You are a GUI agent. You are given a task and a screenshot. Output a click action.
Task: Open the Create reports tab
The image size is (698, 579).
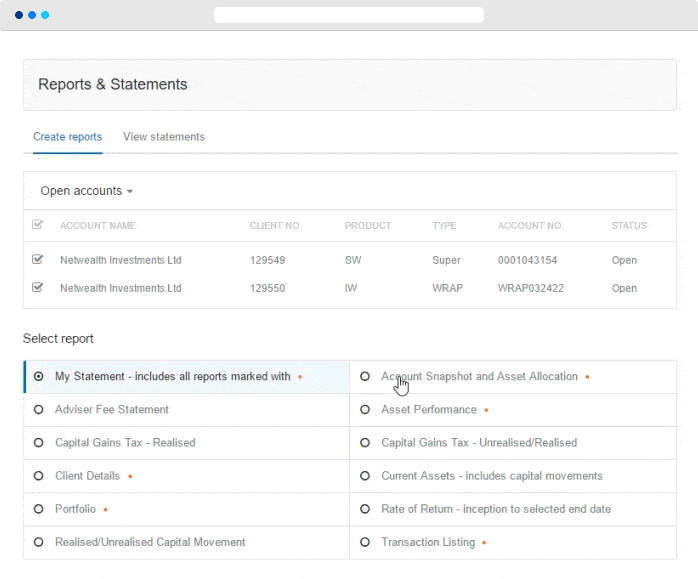(67, 137)
